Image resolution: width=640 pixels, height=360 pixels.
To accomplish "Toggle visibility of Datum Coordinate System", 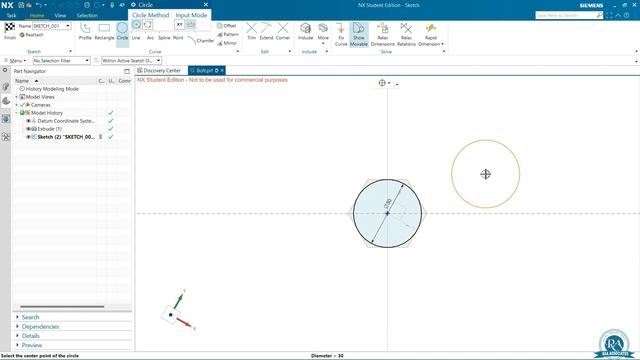I will (x=29, y=121).
